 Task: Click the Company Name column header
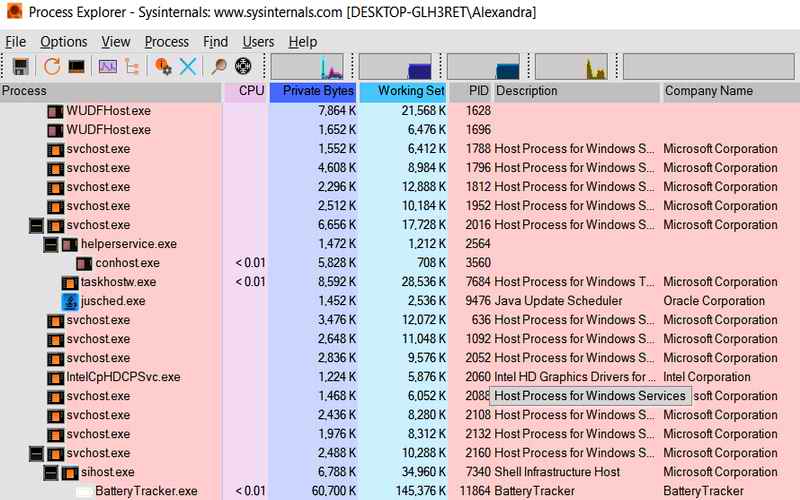tap(709, 91)
